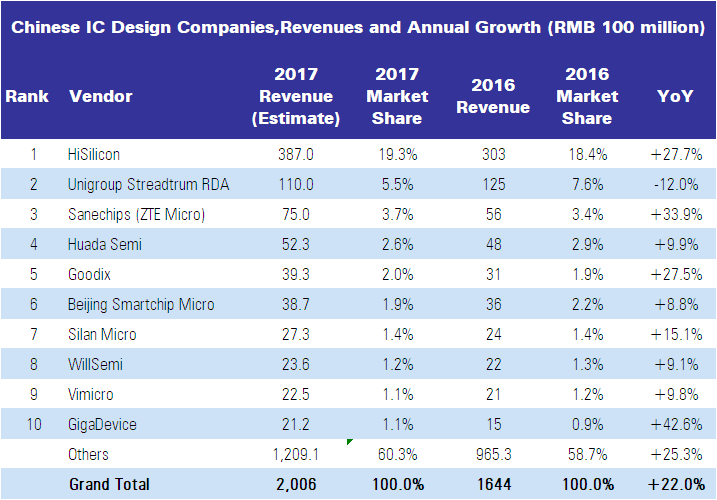Click the '125' 2016 revenue cell

[x=494, y=184]
